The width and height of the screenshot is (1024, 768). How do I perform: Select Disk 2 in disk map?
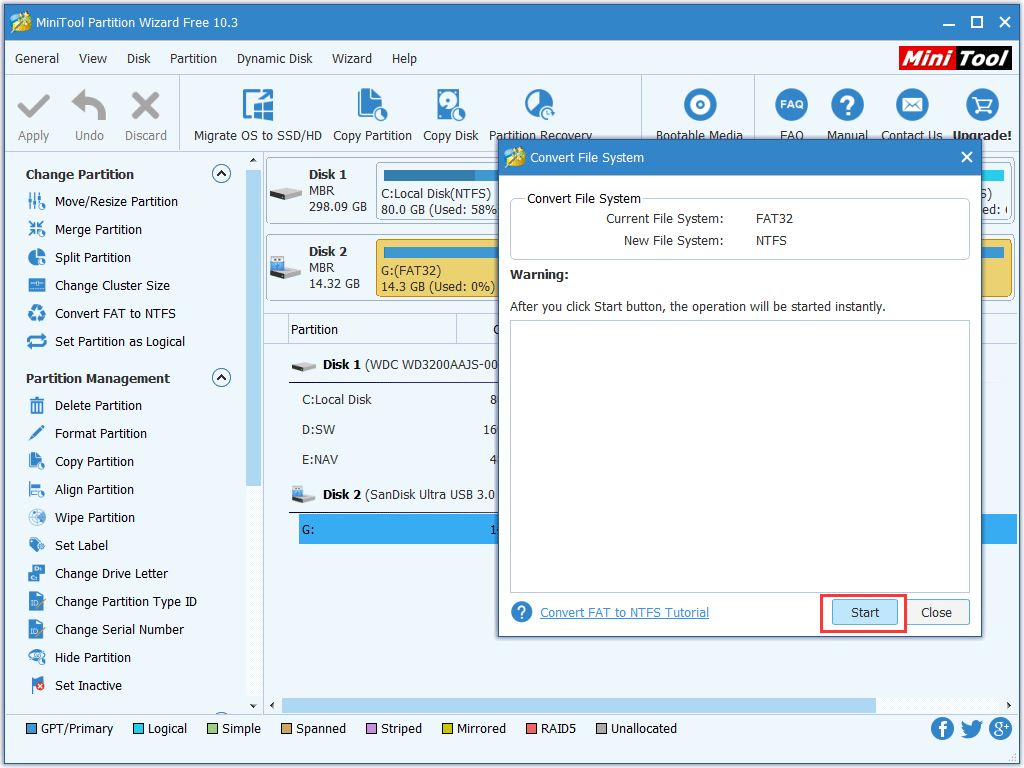(x=320, y=268)
